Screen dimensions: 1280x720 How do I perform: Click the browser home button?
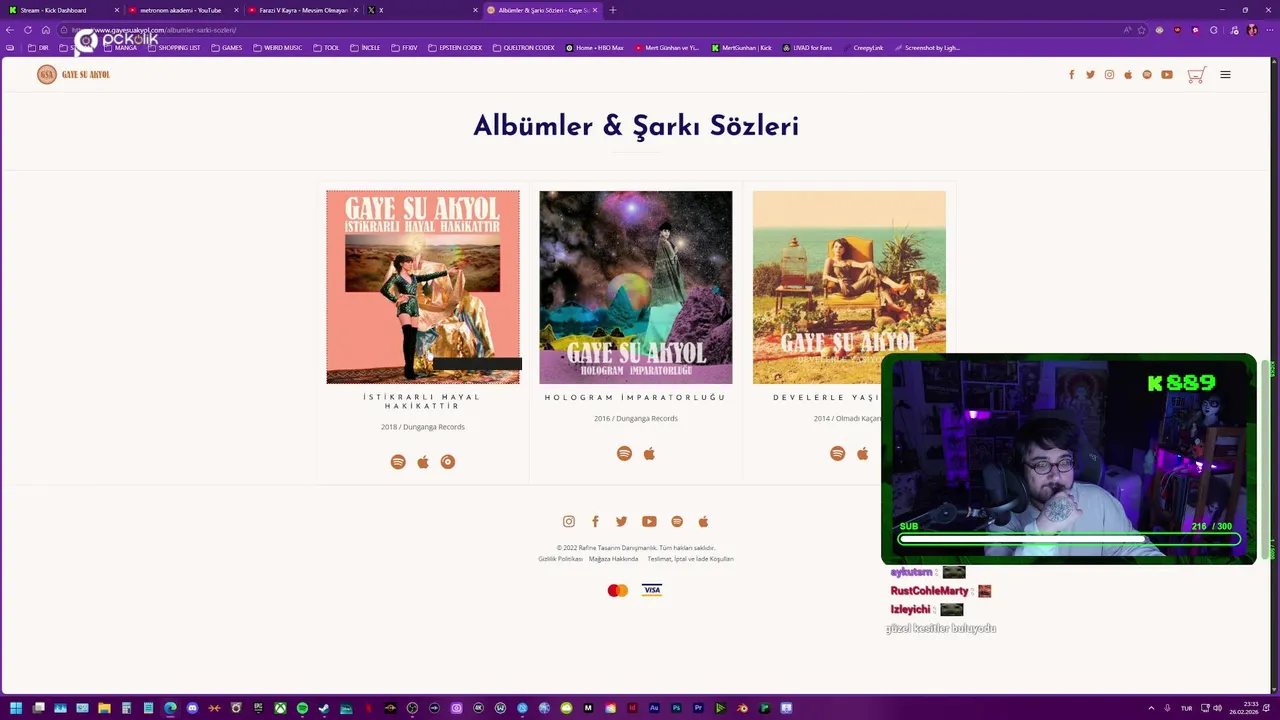(x=45, y=30)
